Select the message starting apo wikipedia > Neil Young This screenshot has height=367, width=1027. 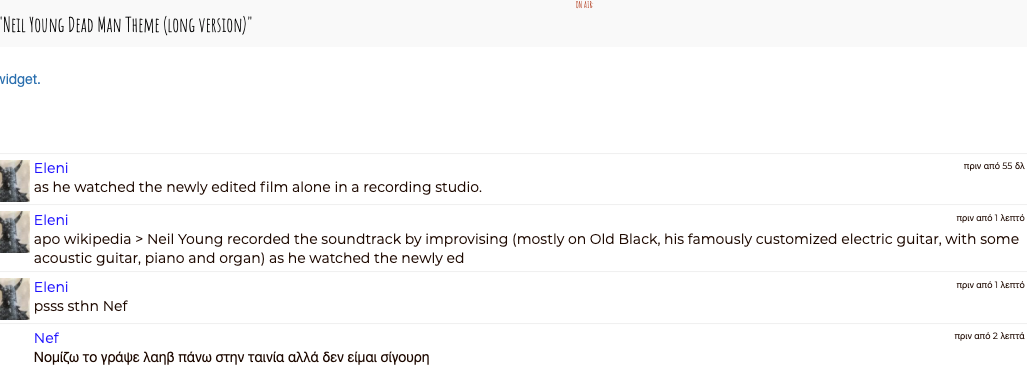pyautogui.click(x=527, y=249)
